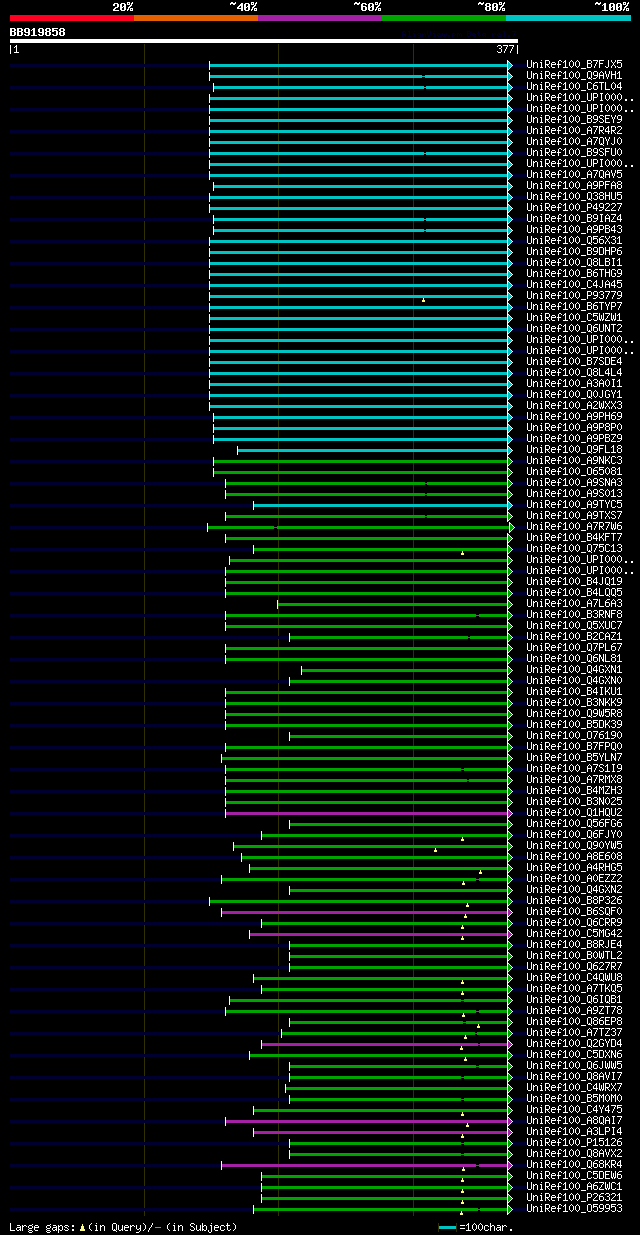Select hit label UniRef100_A9SNA3
This screenshot has width=640, height=1235.
tap(574, 482)
